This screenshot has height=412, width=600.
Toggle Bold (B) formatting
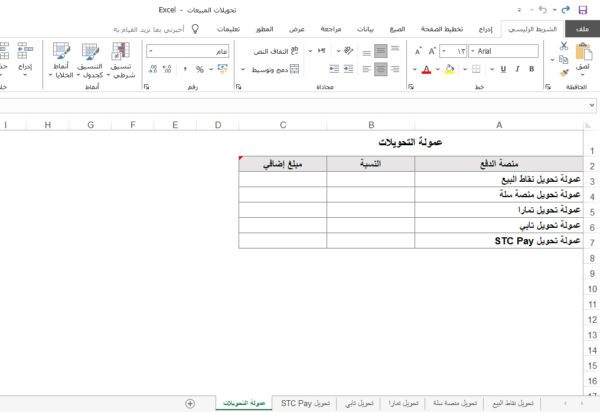point(531,69)
